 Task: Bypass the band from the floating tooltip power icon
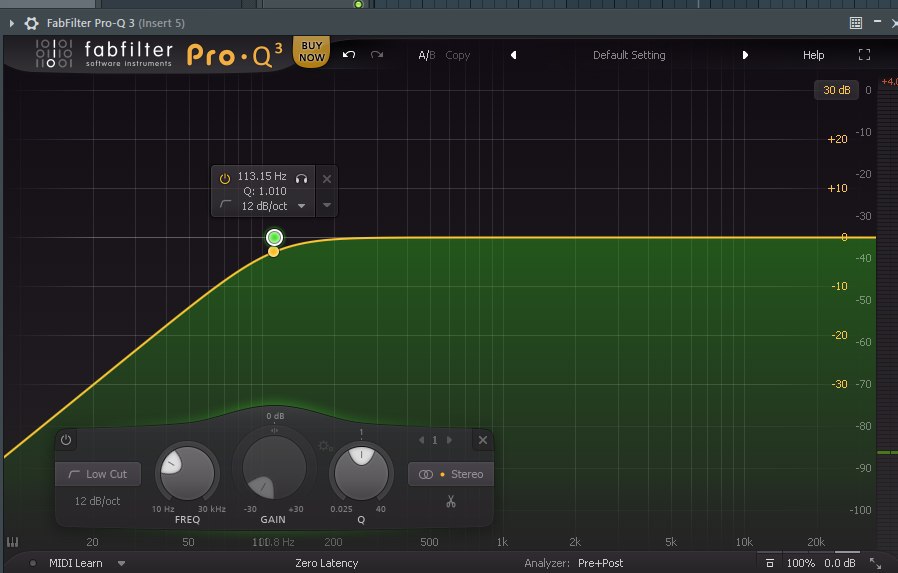point(224,179)
